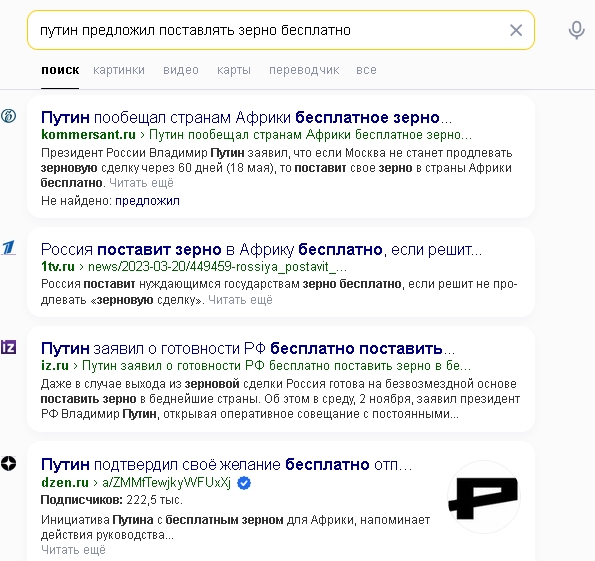Activate voice search microphone icon
The image size is (595, 561).
[x=576, y=30]
